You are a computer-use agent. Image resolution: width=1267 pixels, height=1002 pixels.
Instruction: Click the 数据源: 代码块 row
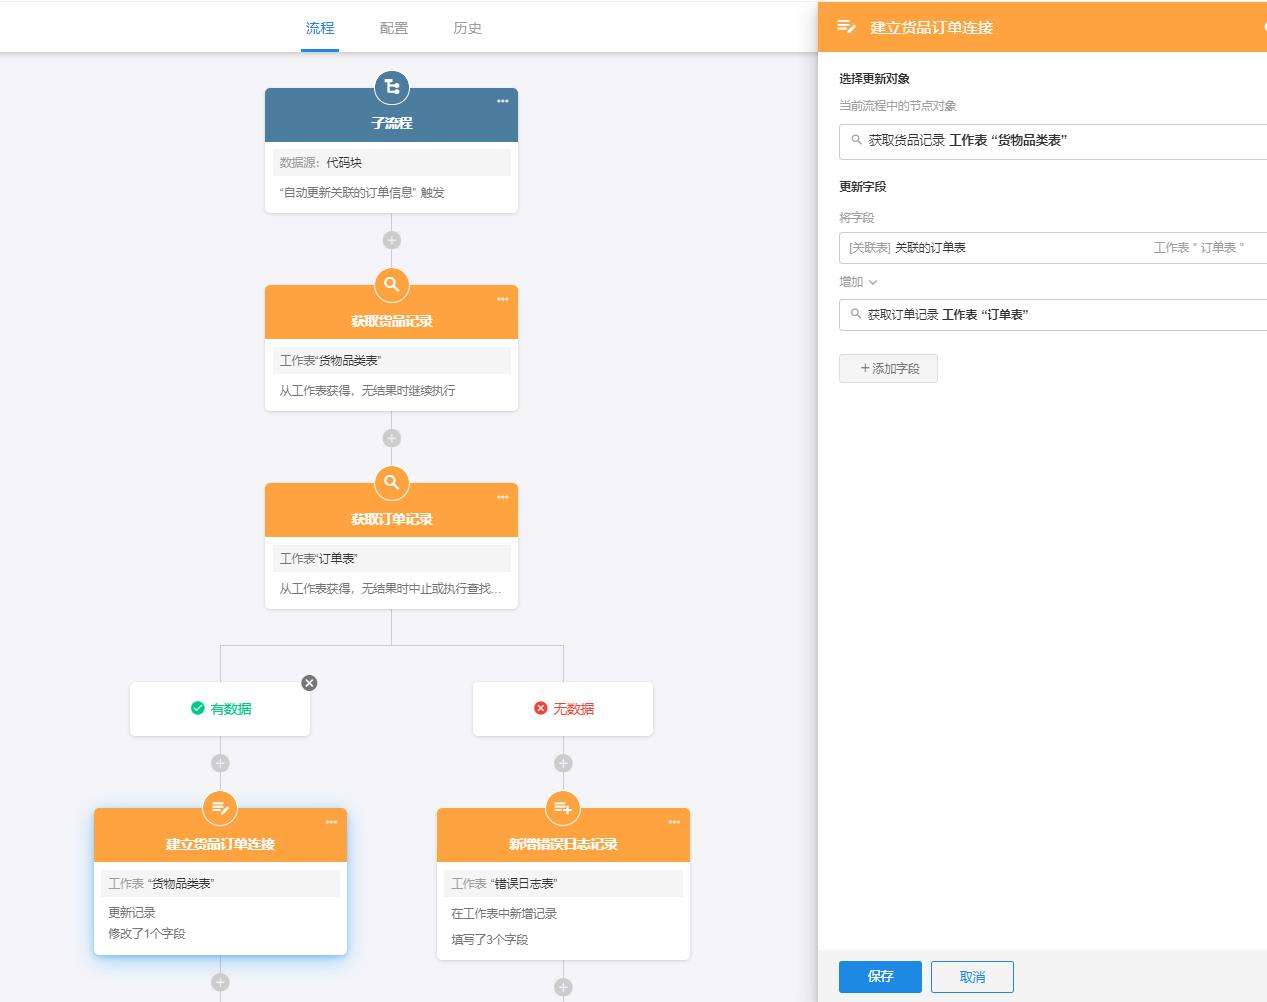click(x=391, y=163)
